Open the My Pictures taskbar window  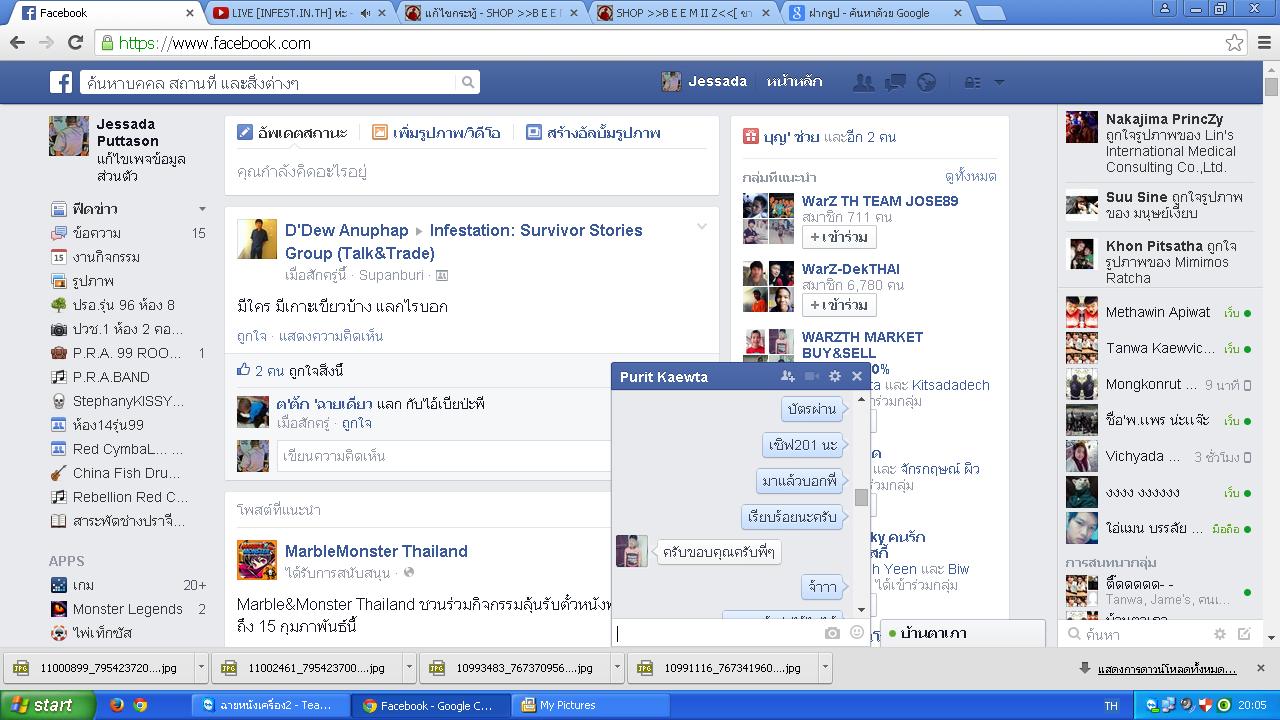coord(590,705)
